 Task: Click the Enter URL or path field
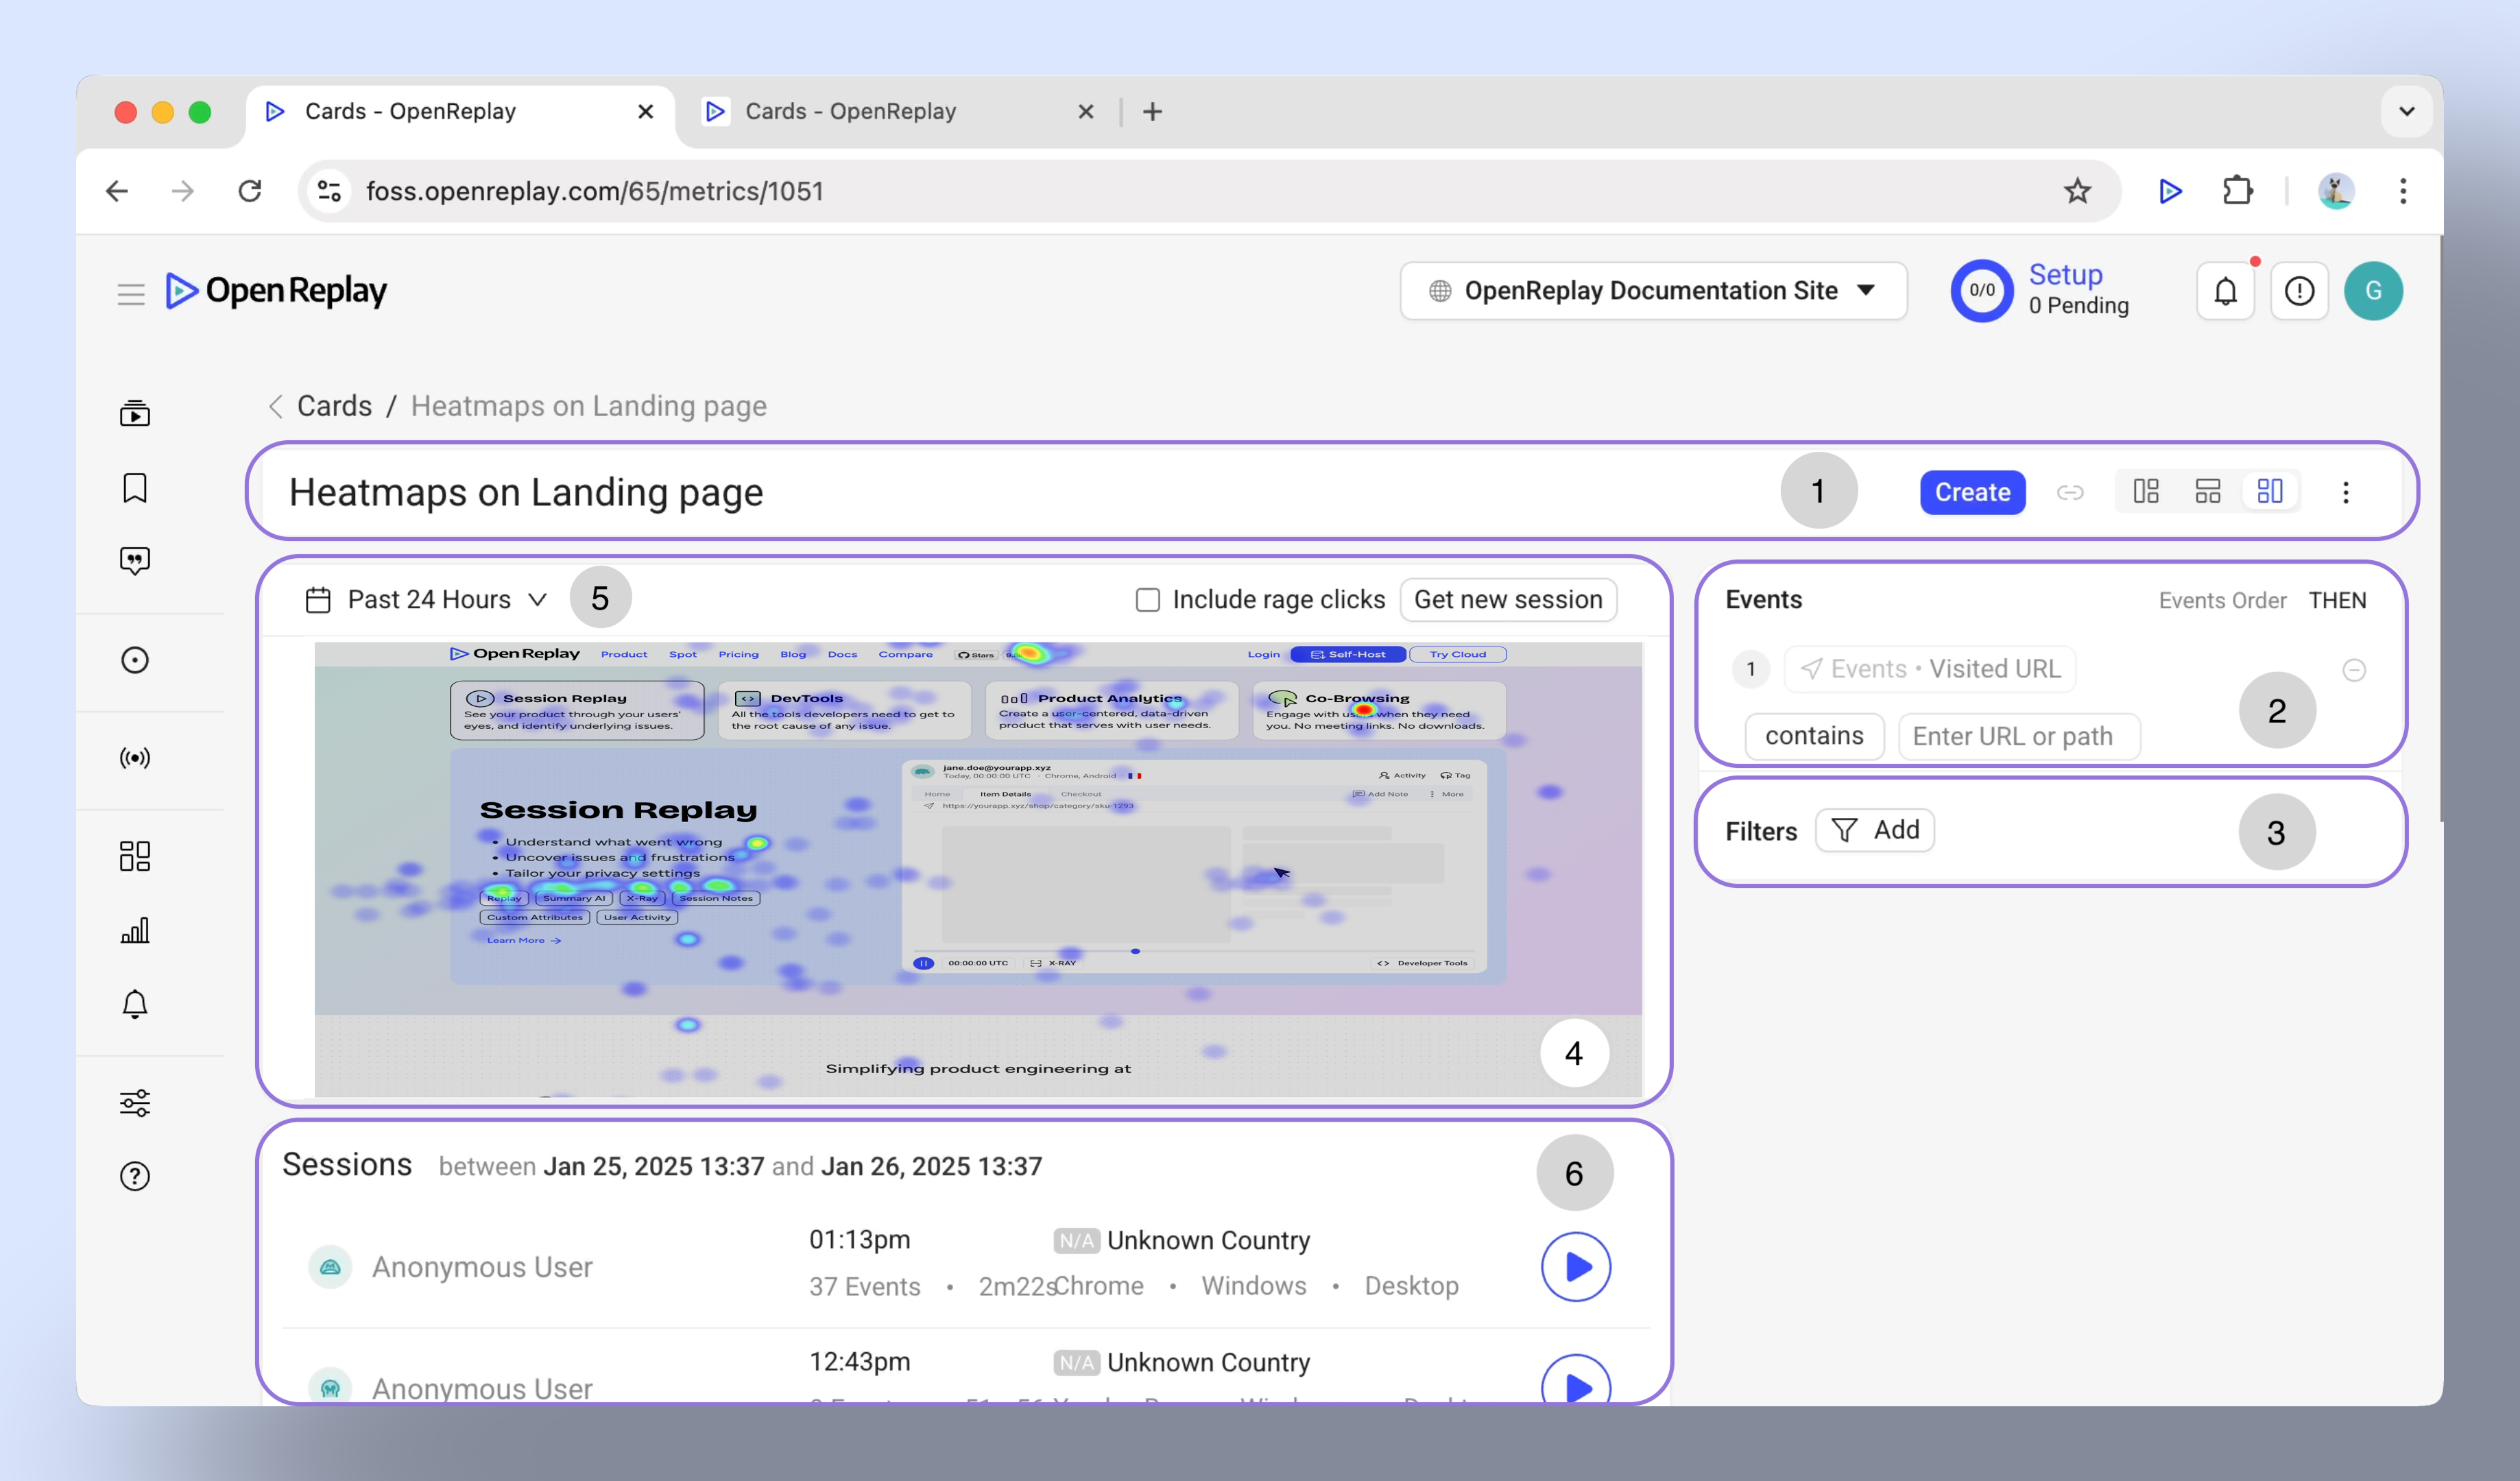(2018, 736)
